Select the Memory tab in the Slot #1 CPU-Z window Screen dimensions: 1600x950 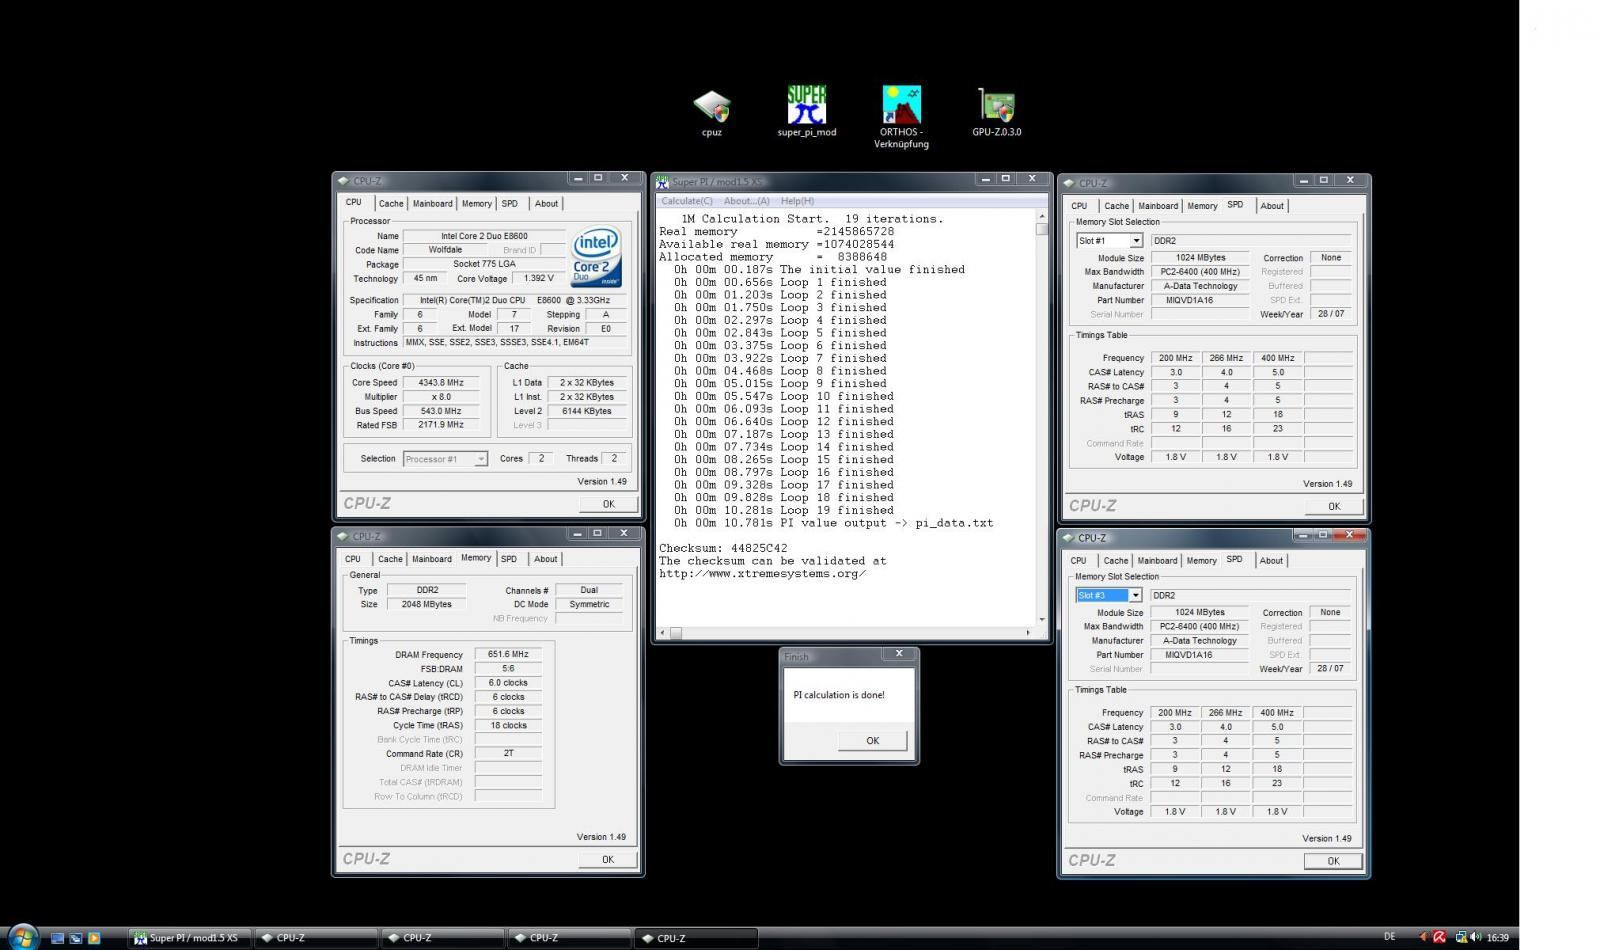click(1202, 206)
